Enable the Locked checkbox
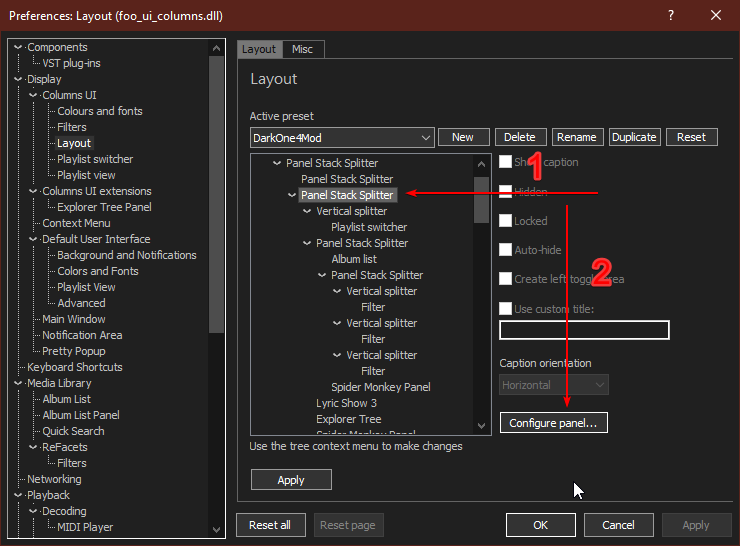The width and height of the screenshot is (740, 546). pyautogui.click(x=506, y=221)
